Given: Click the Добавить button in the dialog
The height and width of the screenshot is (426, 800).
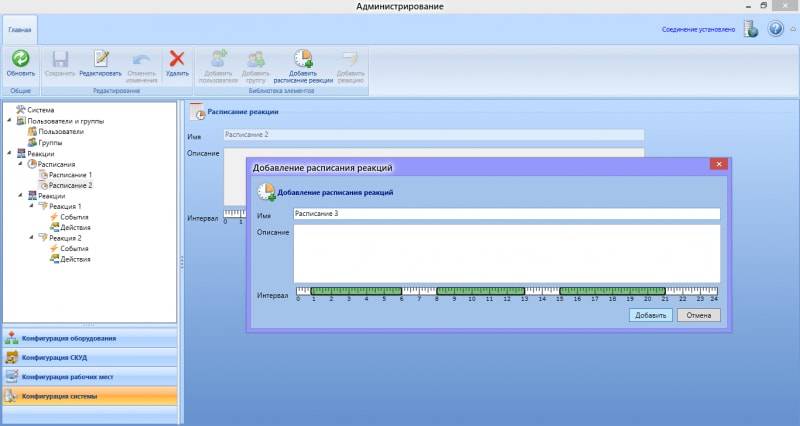Looking at the screenshot, I should coord(650,315).
